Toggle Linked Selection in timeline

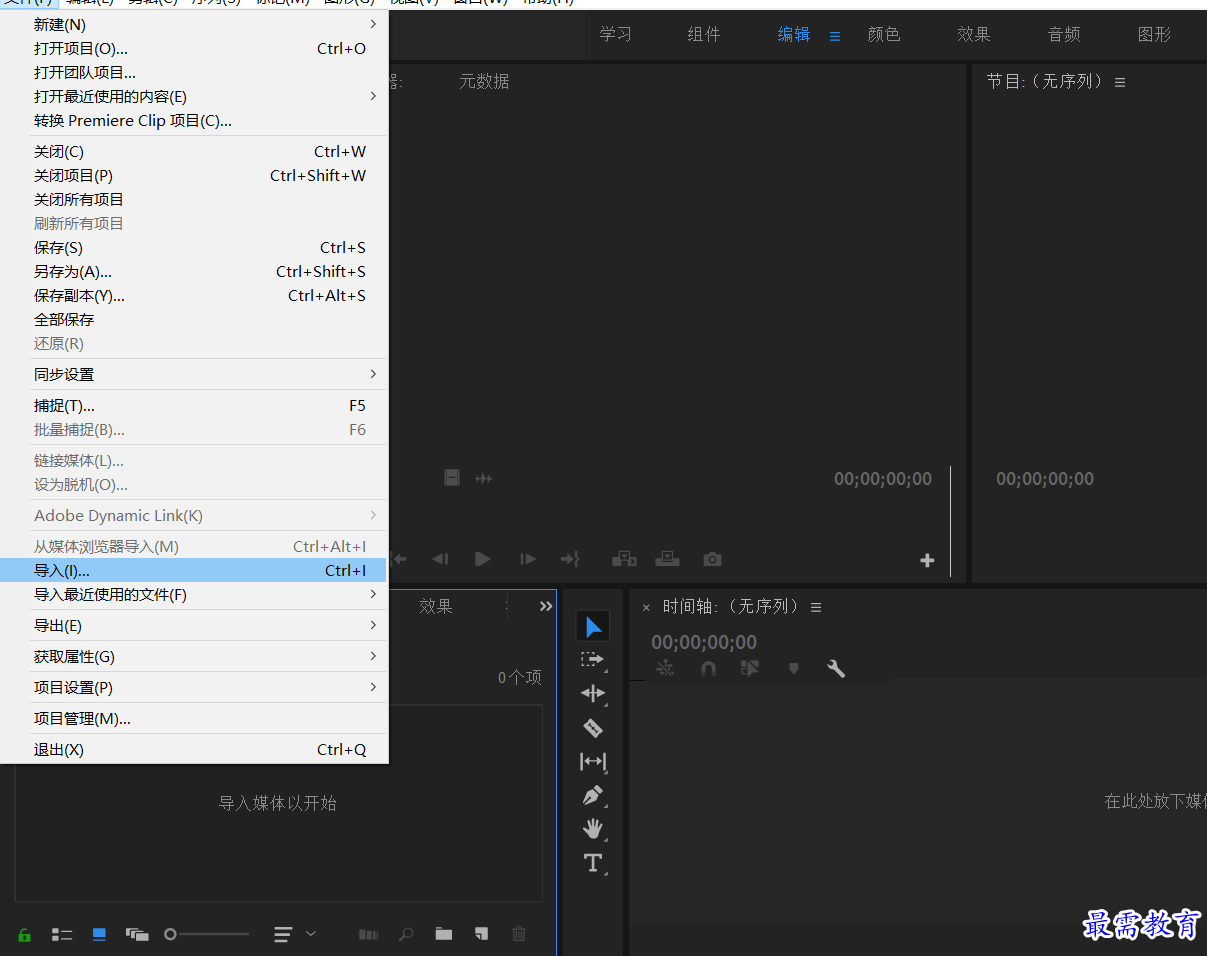click(x=750, y=669)
